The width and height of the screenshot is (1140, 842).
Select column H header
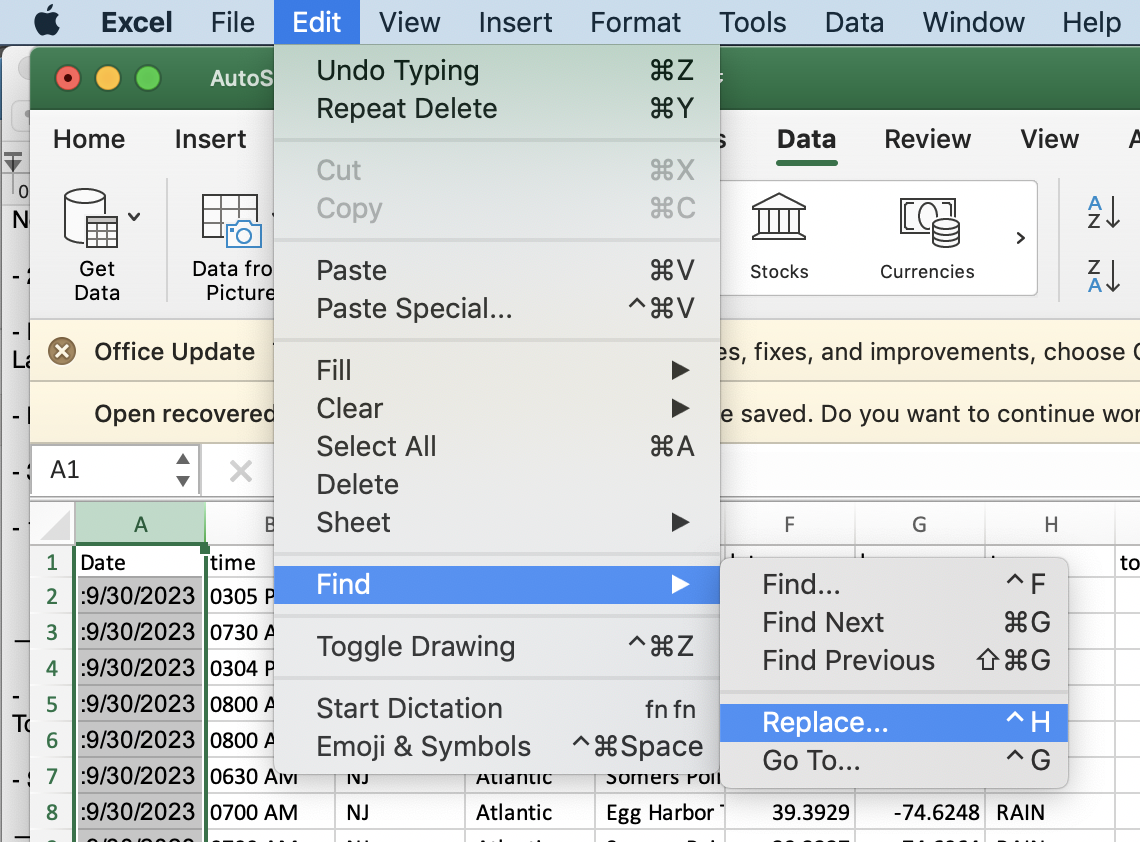[1050, 524]
